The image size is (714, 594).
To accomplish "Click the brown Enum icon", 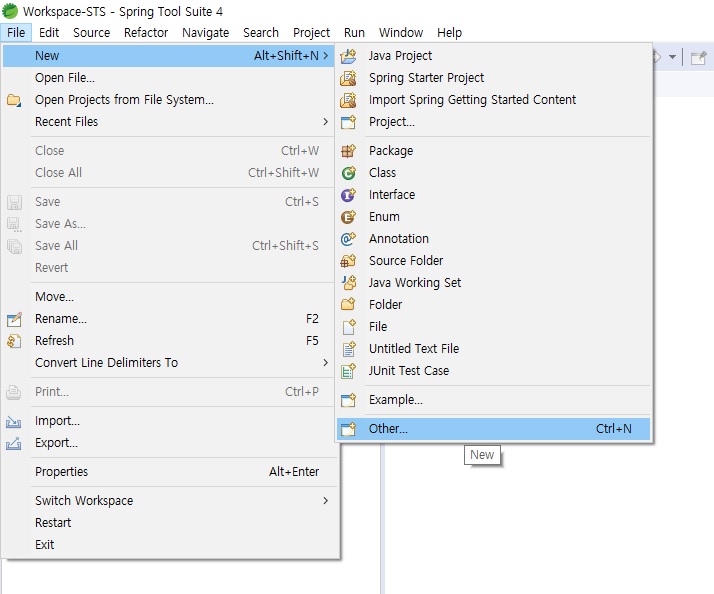I will tap(348, 217).
